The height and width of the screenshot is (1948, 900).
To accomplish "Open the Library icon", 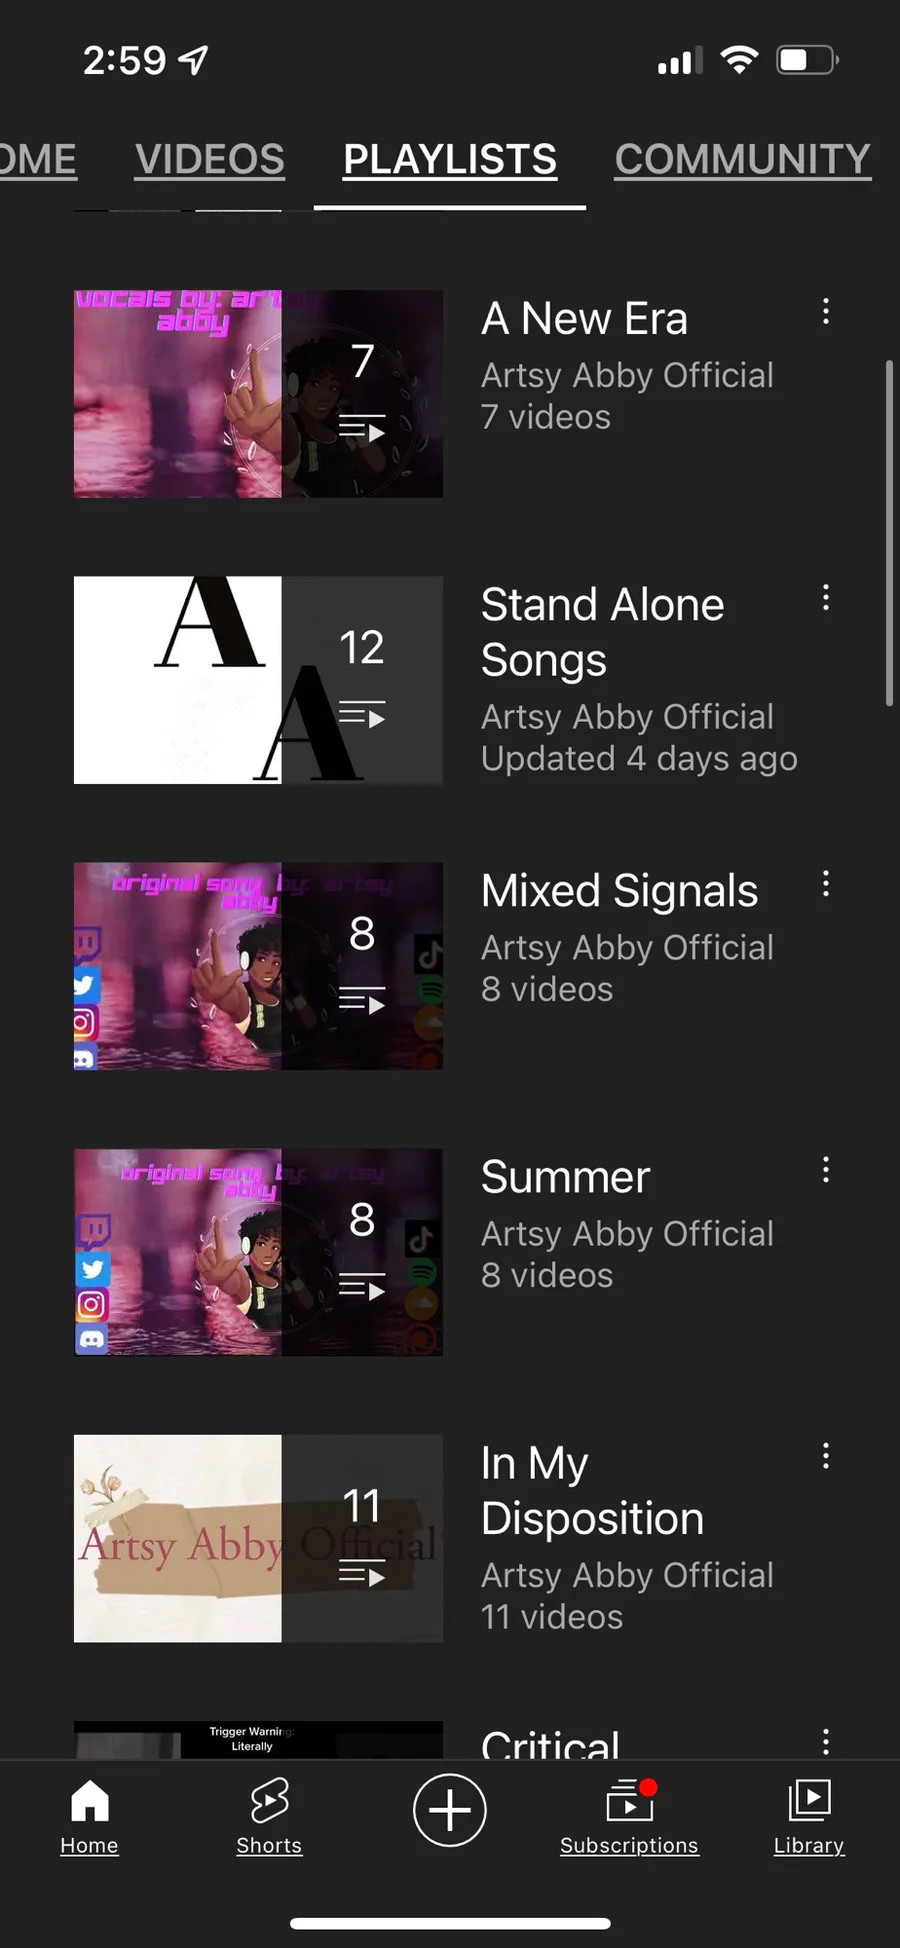I will (809, 1816).
